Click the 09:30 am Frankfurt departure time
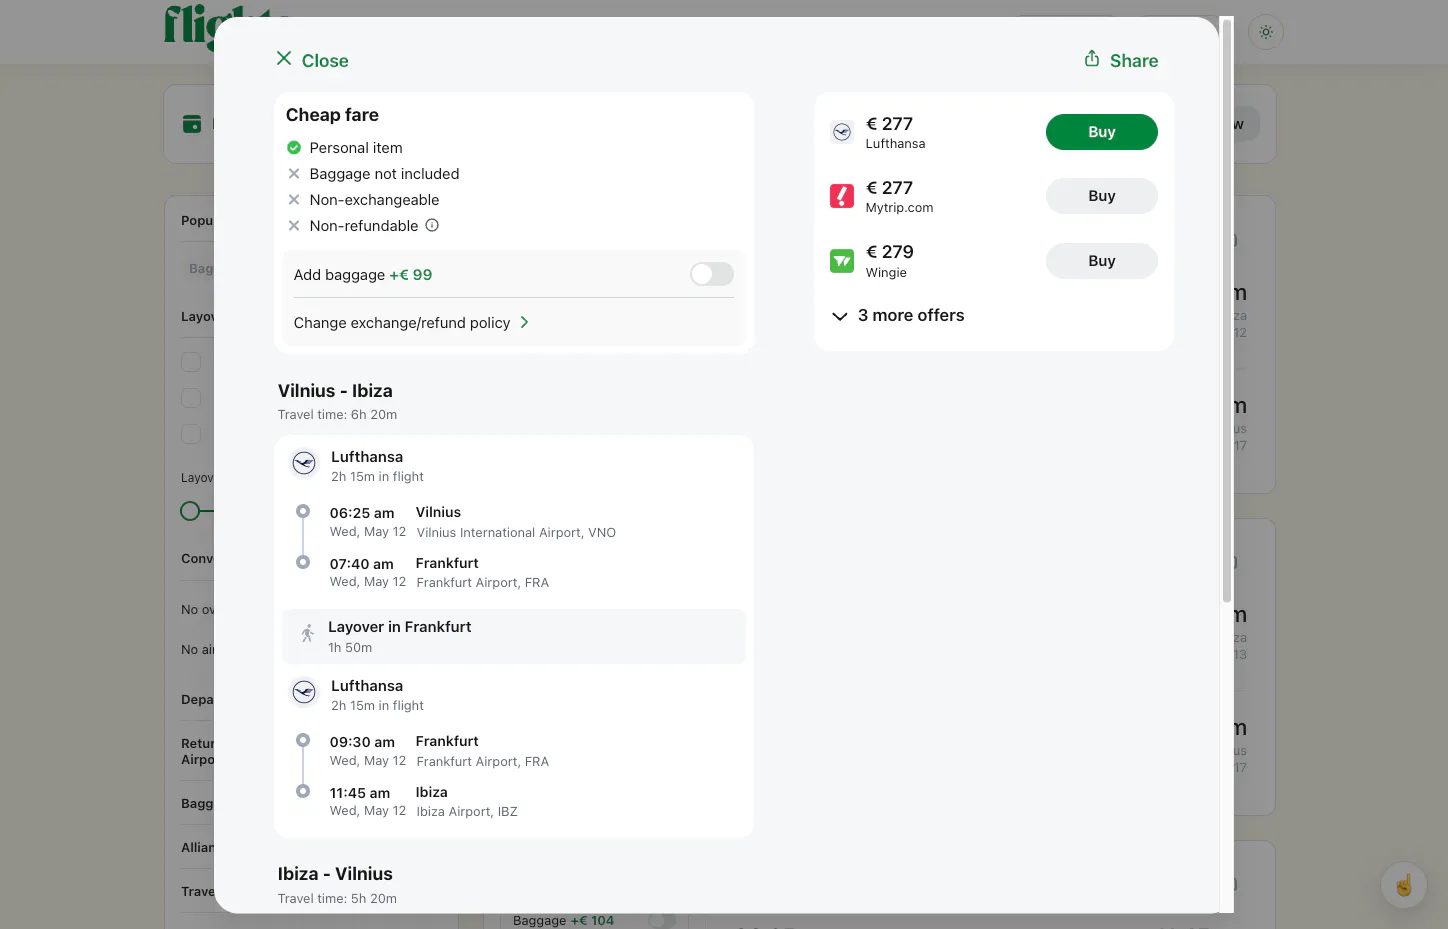 pos(362,742)
